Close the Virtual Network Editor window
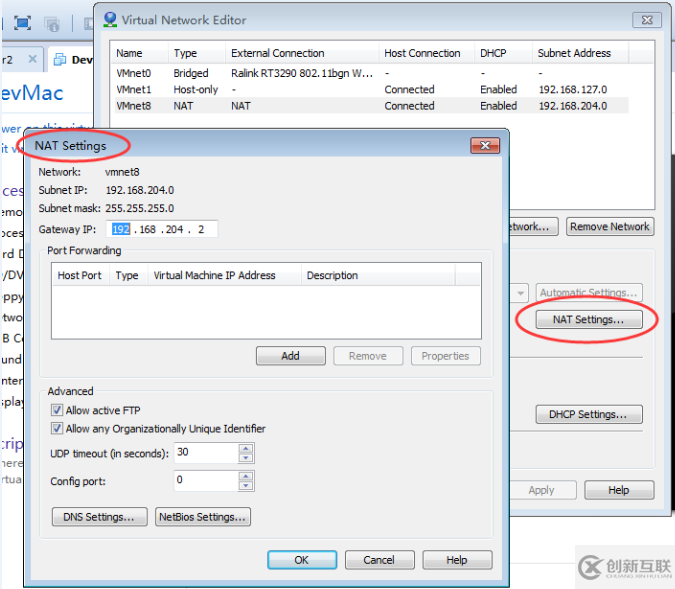The image size is (675, 589). point(647,20)
